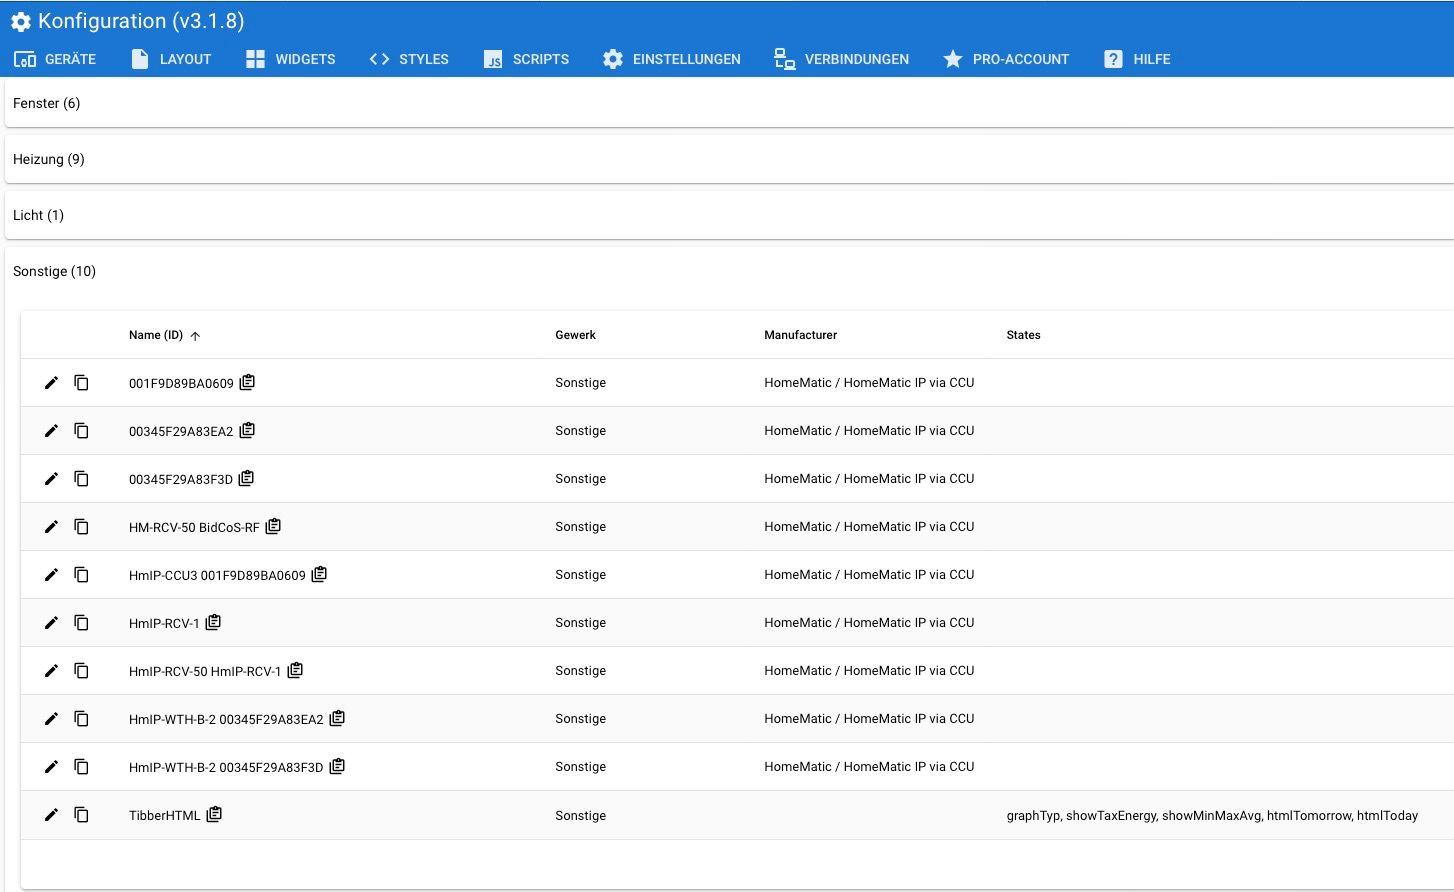Expand the Licht (1) group
1454x892 pixels.
click(x=729, y=215)
